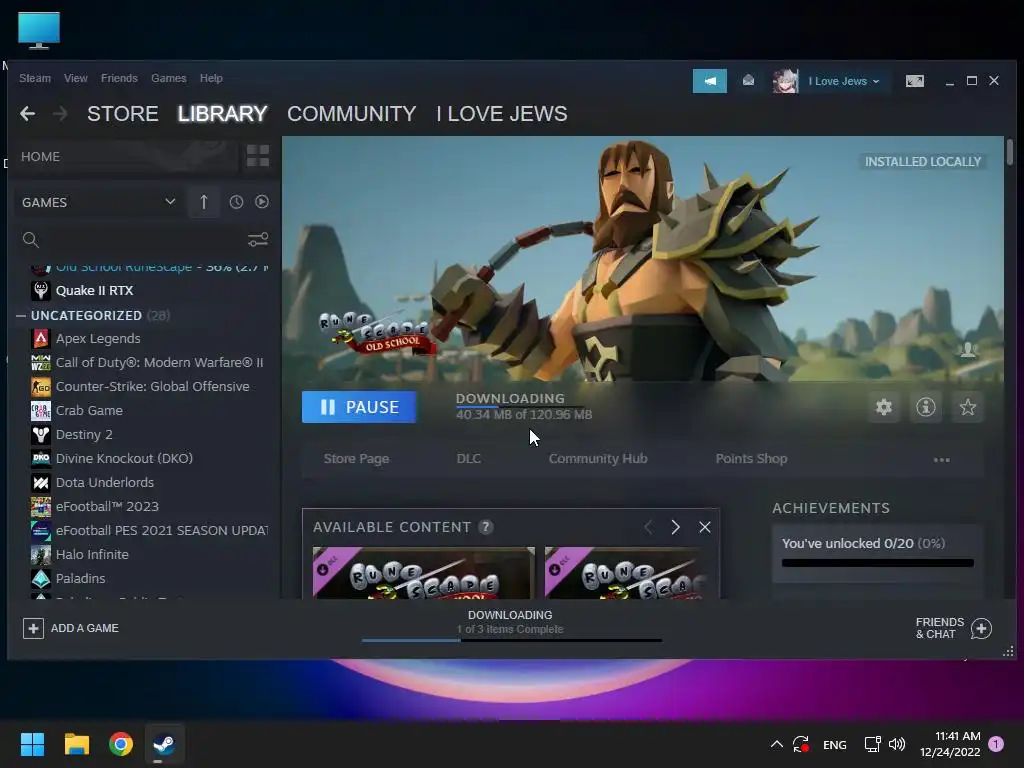
Task: Open the inbox envelope icon
Action: pos(748,80)
